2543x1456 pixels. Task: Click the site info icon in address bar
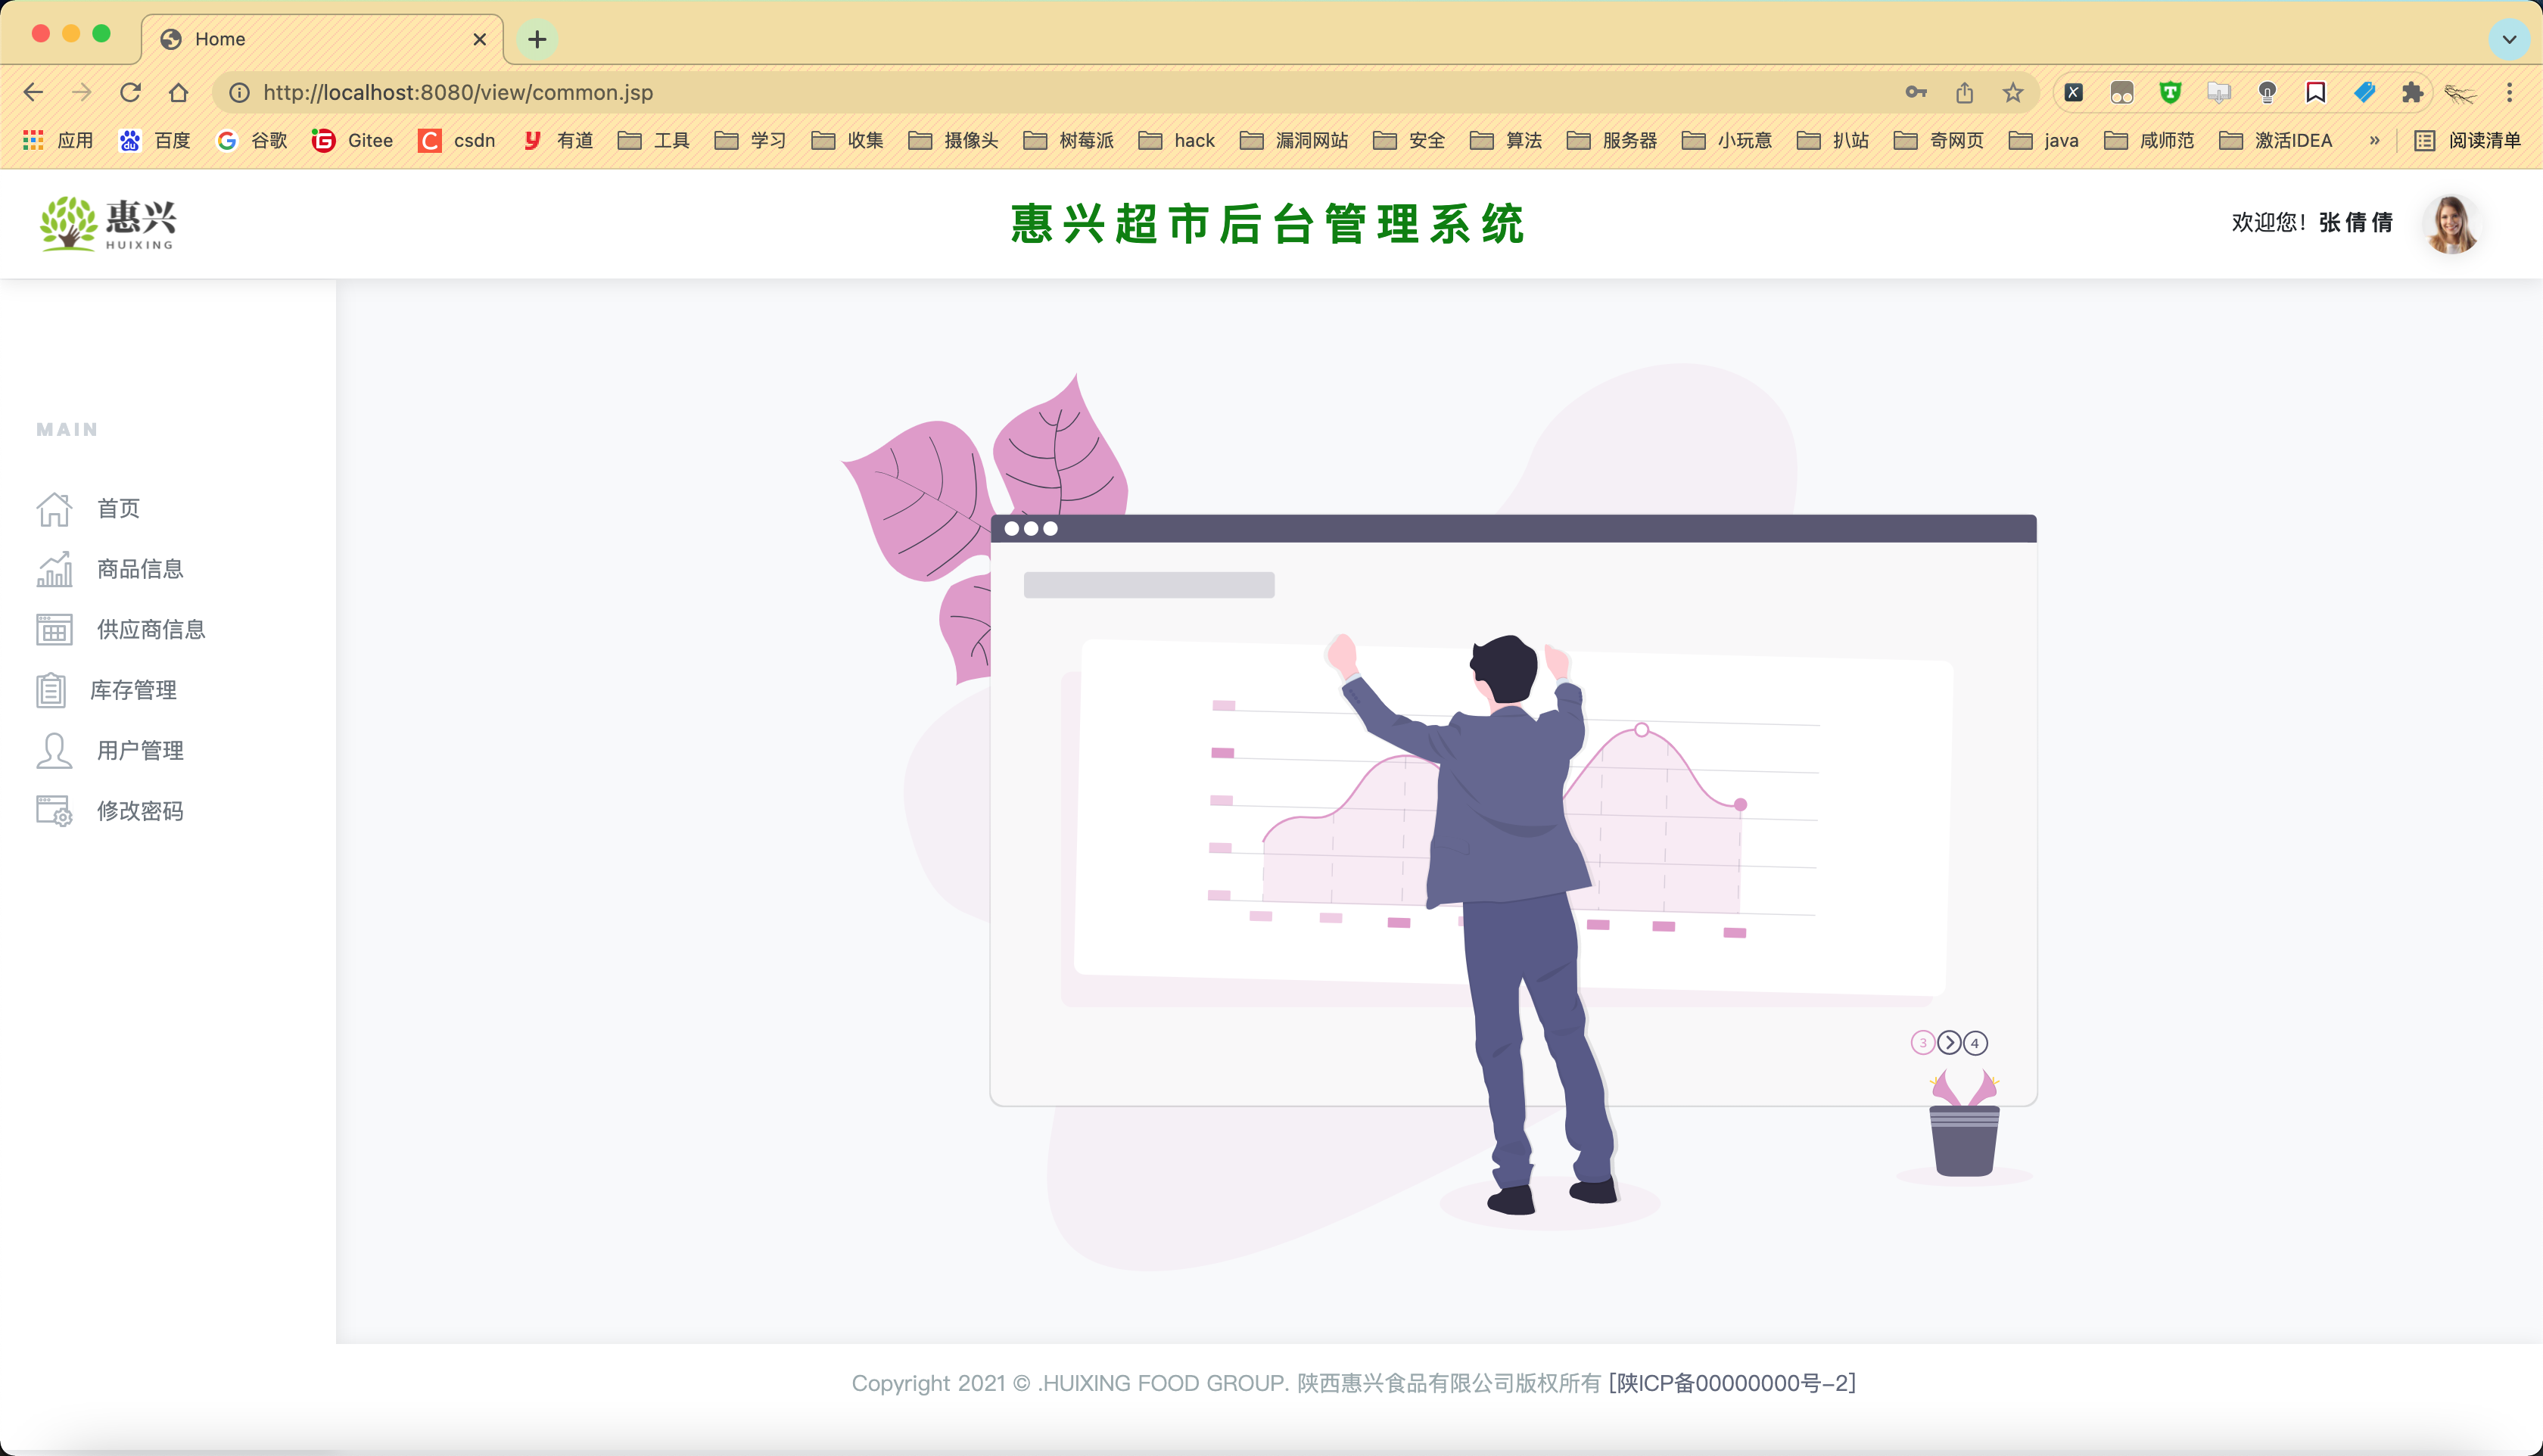click(239, 92)
